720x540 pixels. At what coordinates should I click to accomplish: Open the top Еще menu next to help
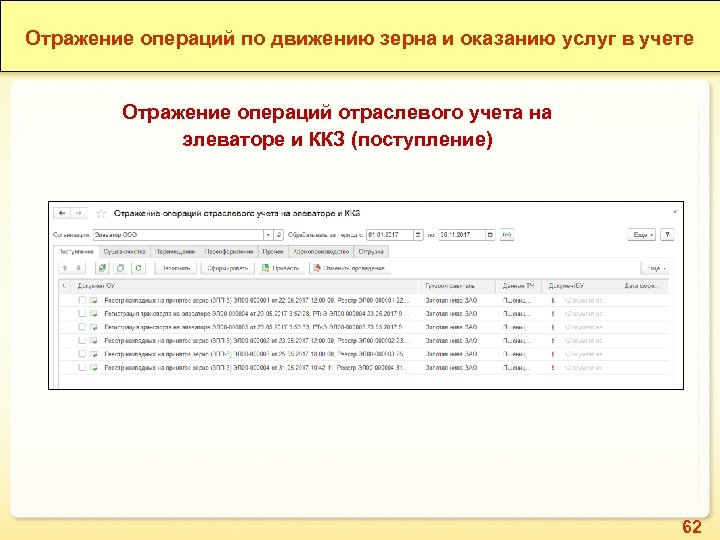click(642, 235)
